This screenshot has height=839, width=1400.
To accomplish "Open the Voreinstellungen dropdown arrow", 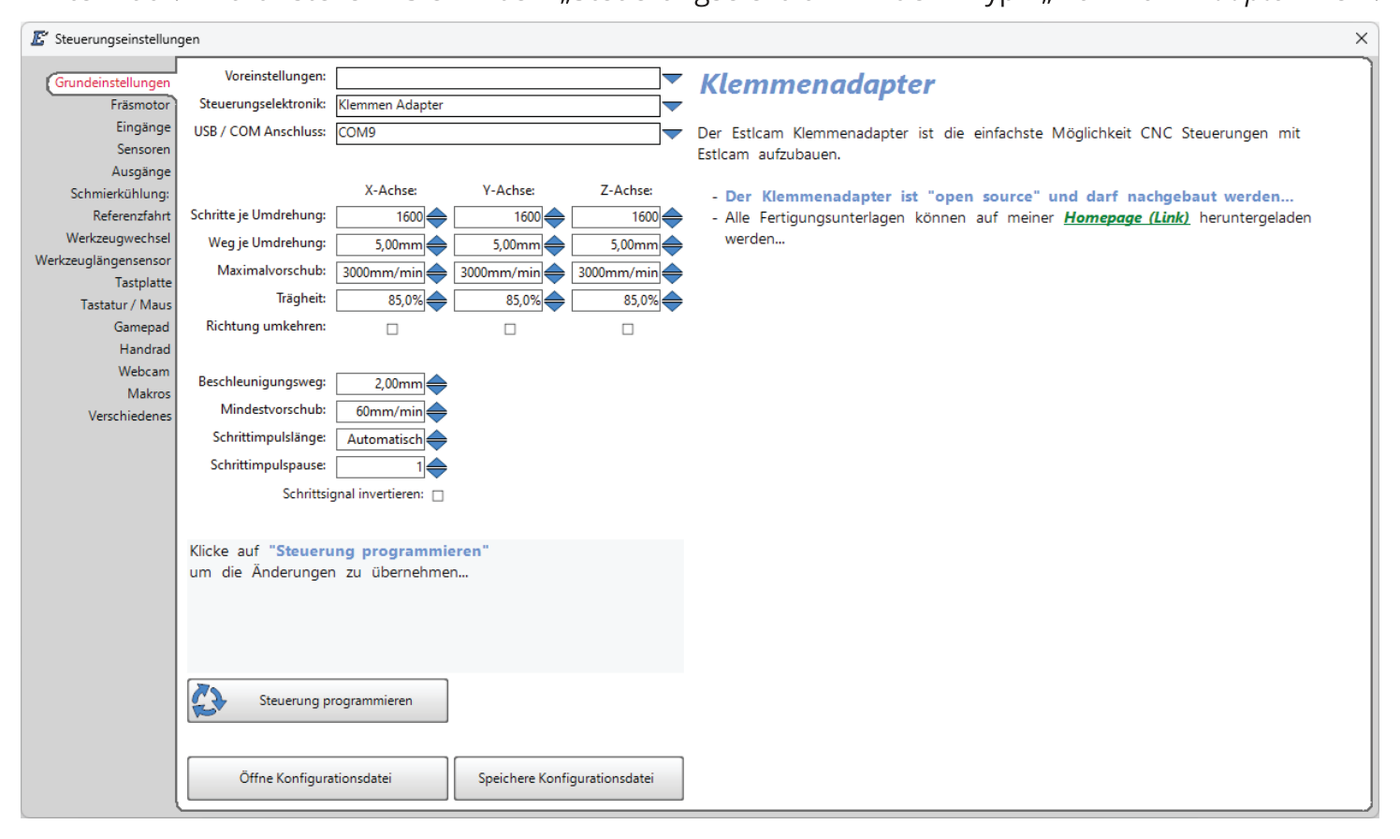I will (672, 78).
